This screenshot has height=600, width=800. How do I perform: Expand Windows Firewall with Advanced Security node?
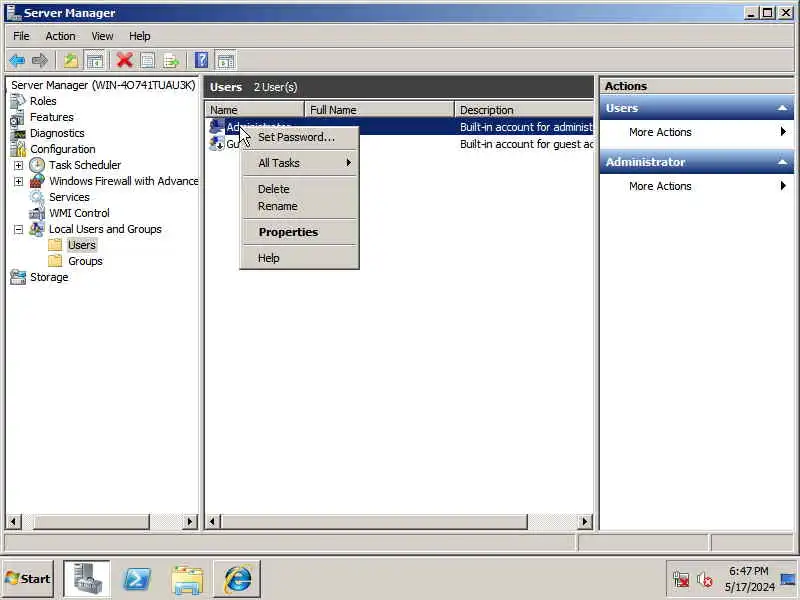(18, 181)
